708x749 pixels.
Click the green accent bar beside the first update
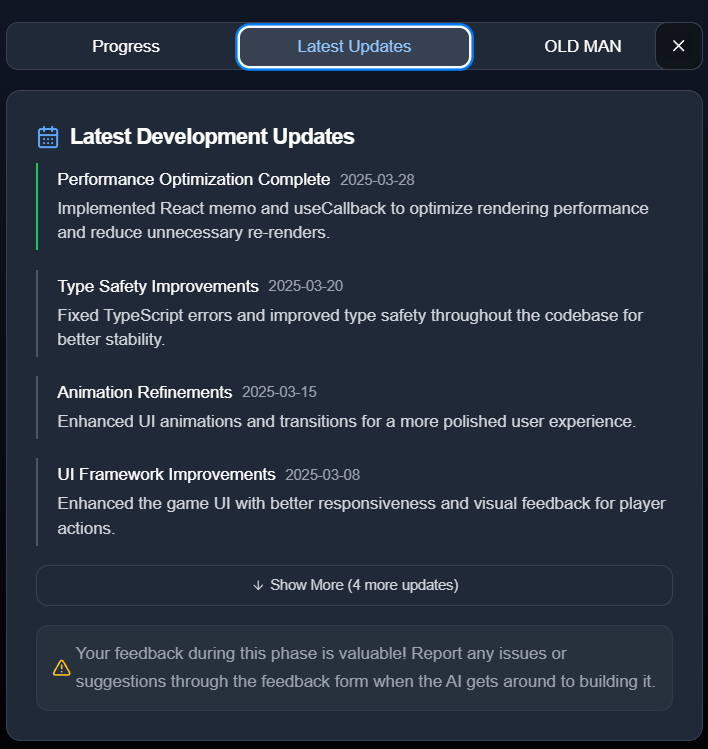click(37, 206)
